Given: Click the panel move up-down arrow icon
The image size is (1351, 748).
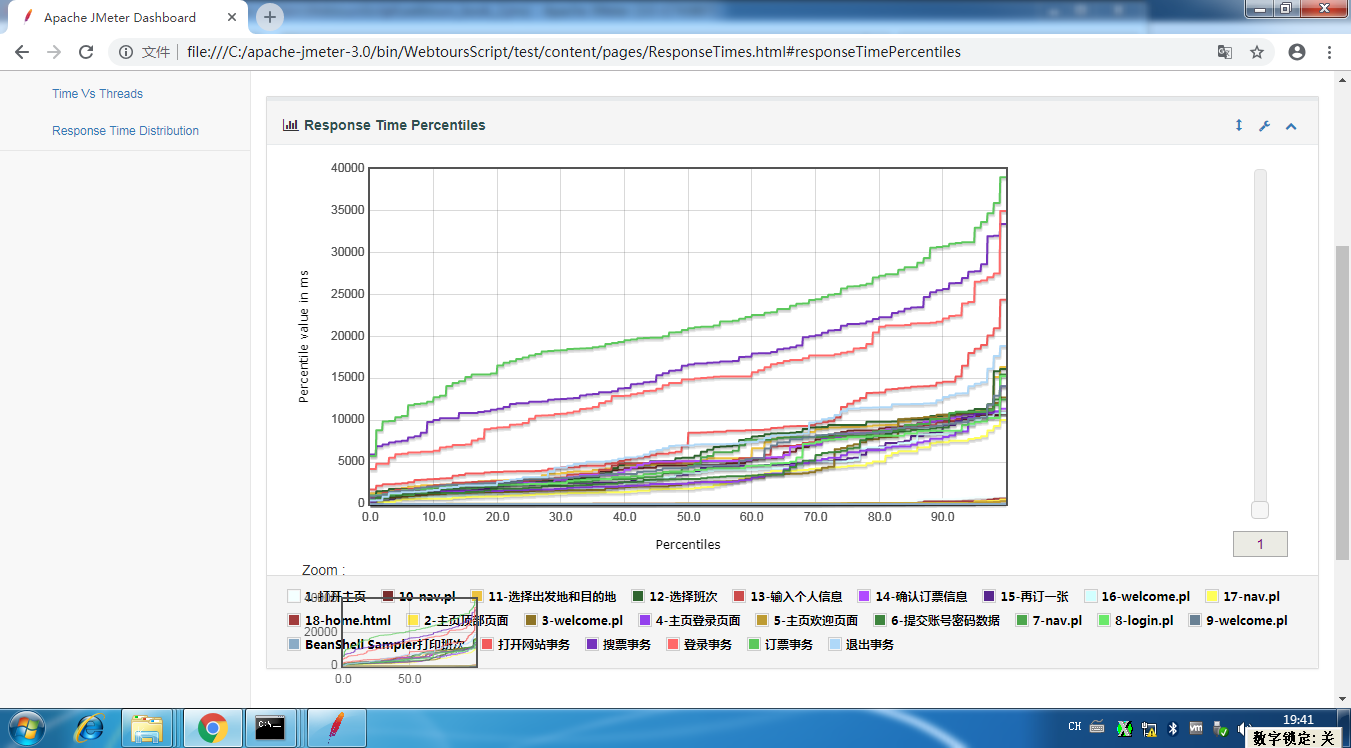Looking at the screenshot, I should tap(1239, 126).
